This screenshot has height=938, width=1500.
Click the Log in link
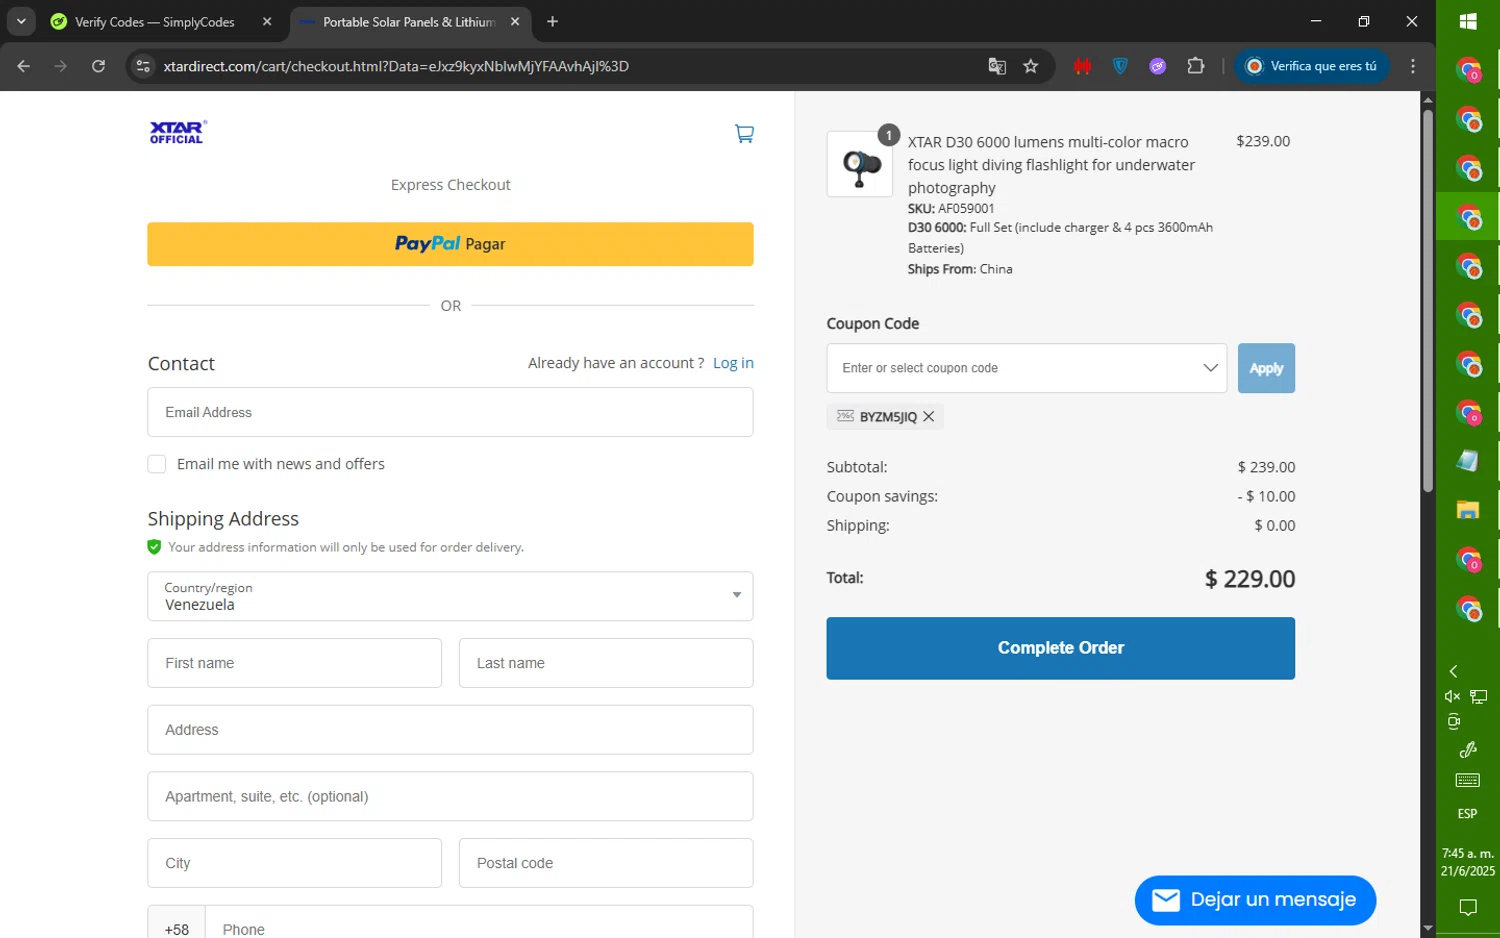point(733,363)
